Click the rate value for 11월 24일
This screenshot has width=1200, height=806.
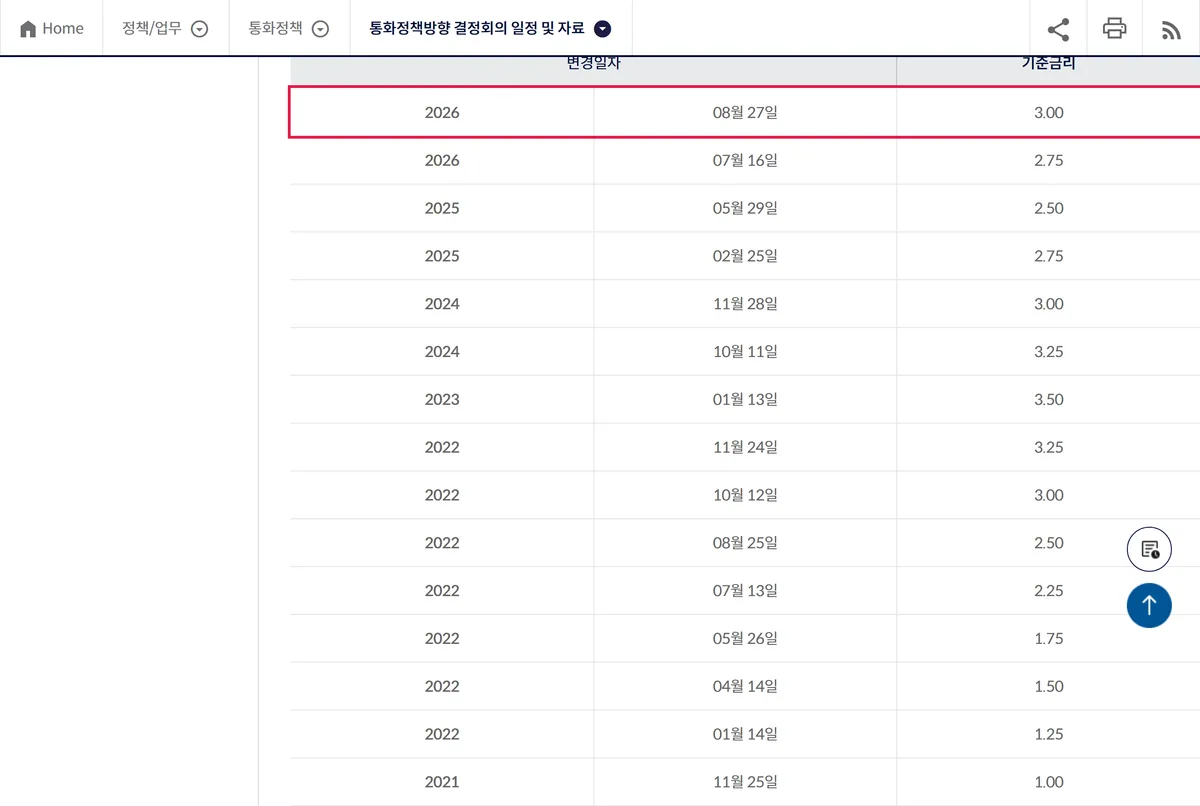point(1048,447)
